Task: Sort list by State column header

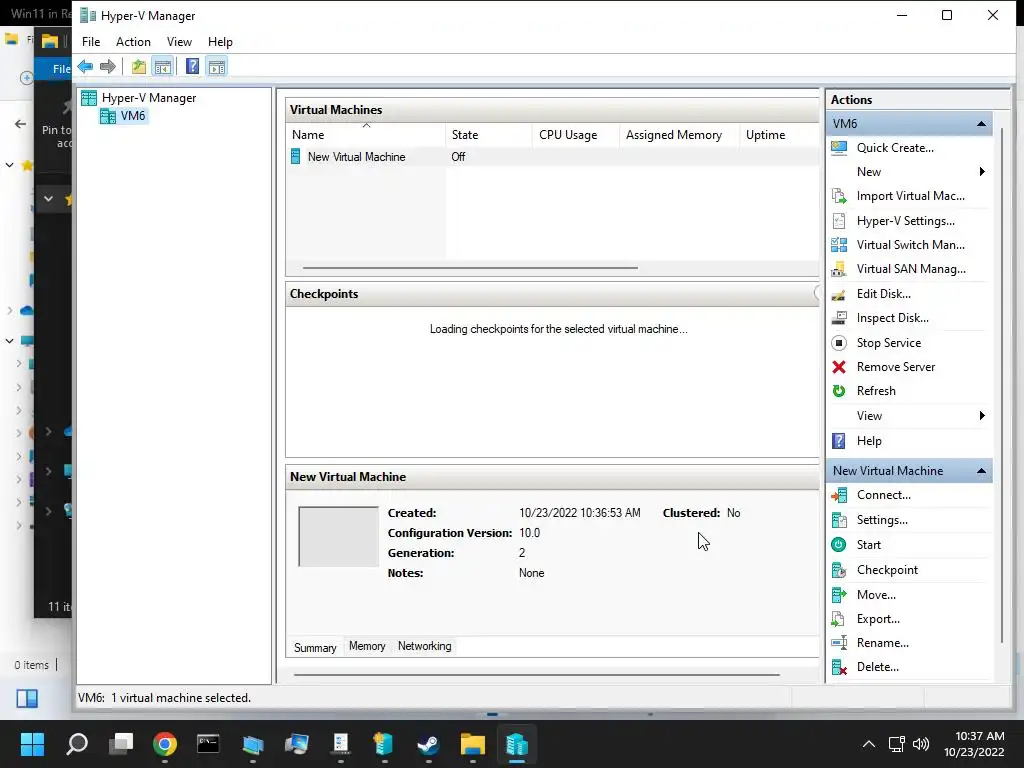Action: [488, 135]
